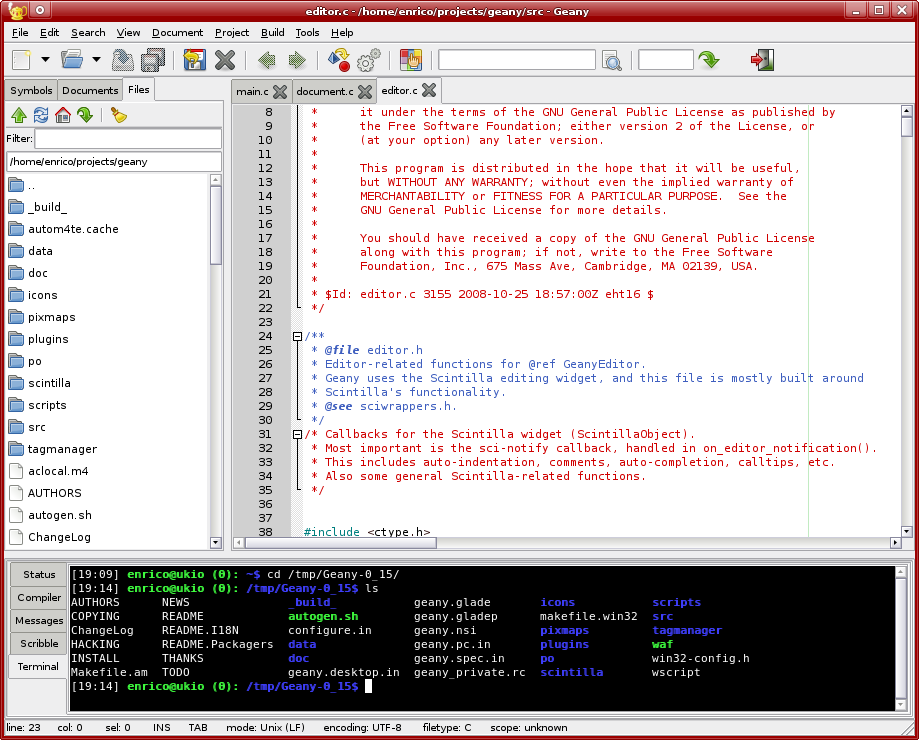Click the file list scroll-down arrow
This screenshot has height=740, width=919.
216,543
